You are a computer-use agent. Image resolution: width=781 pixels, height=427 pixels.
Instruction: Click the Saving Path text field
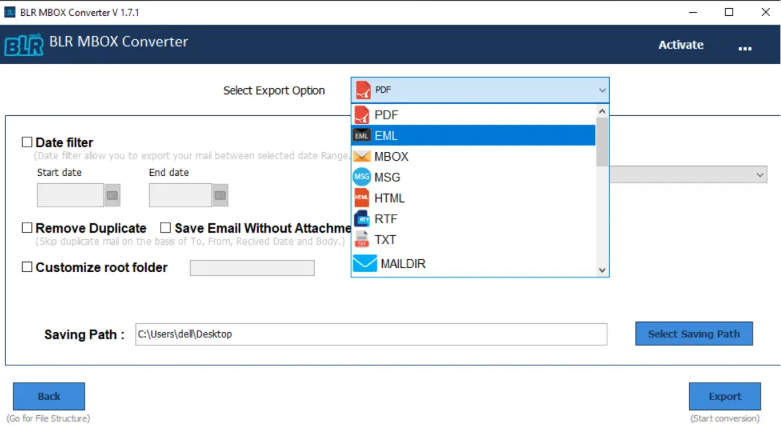pos(371,334)
